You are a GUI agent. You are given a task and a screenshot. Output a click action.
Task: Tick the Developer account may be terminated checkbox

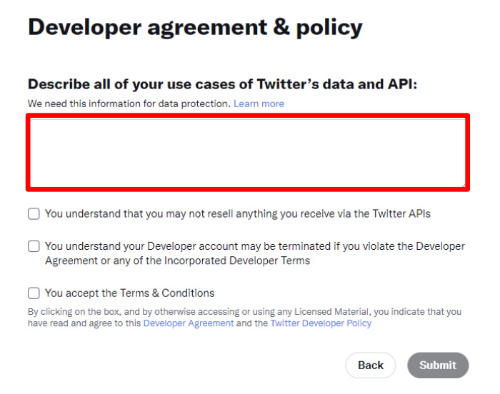point(34,246)
